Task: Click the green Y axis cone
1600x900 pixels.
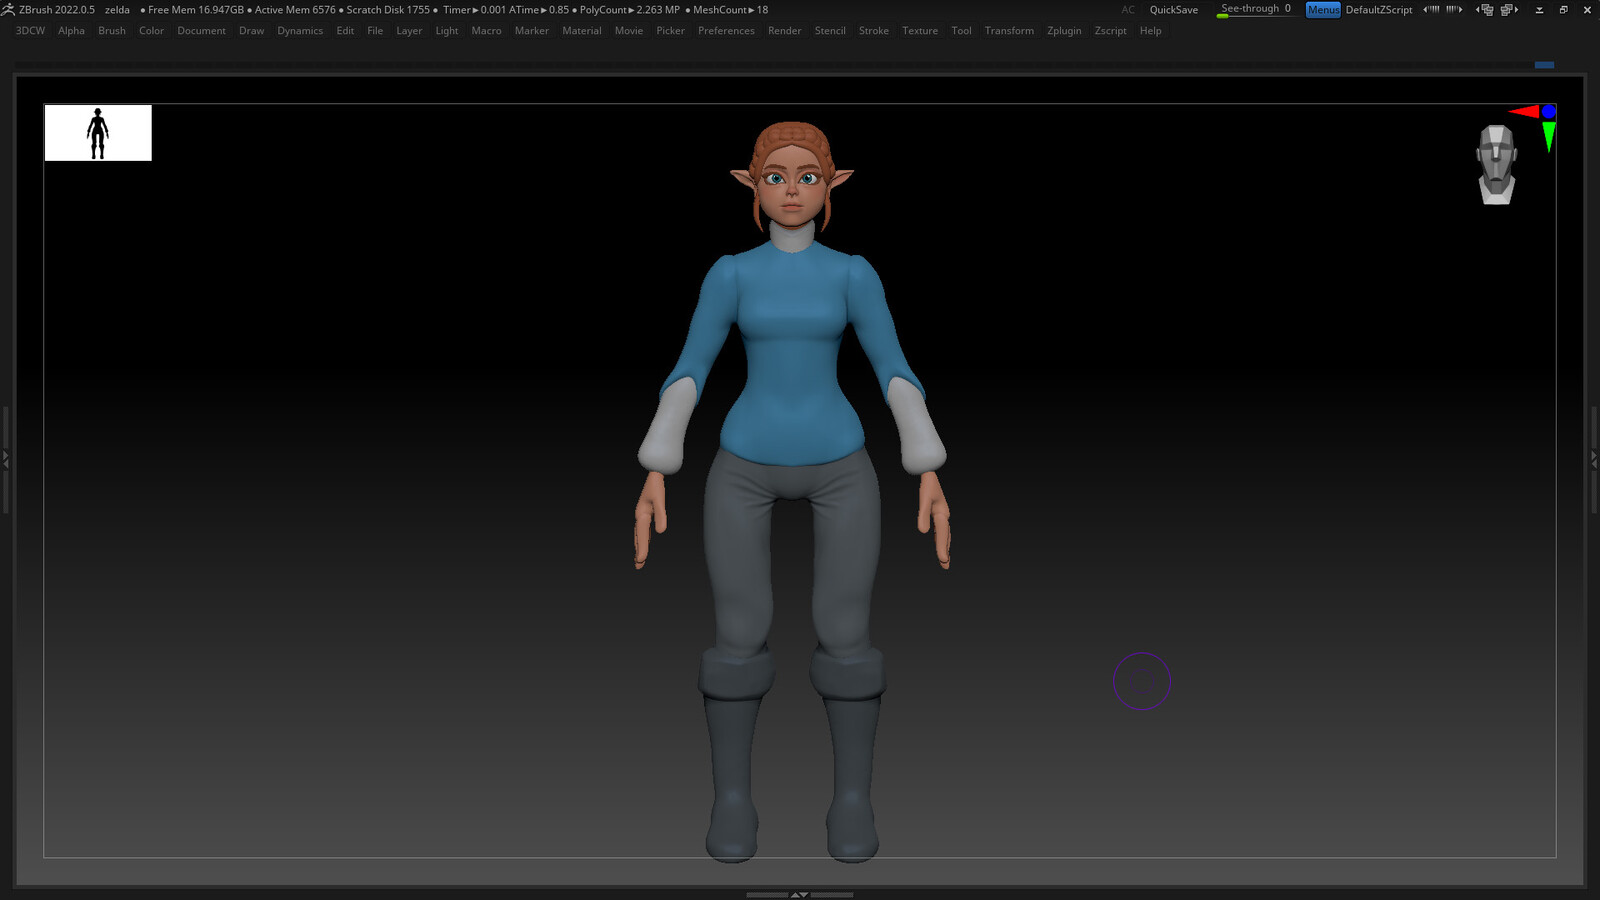Action: pos(1548,136)
